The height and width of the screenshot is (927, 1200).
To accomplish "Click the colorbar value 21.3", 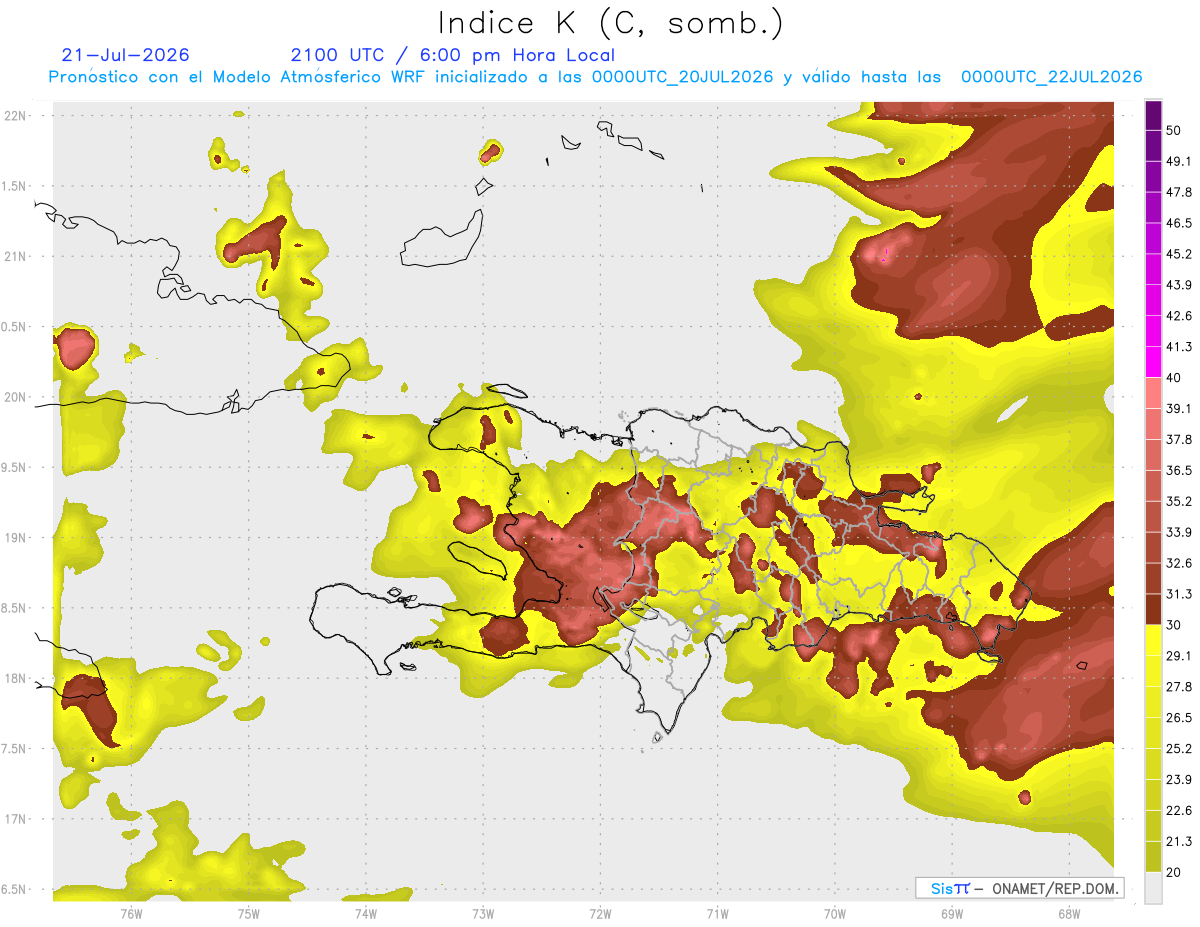I will [1179, 842].
